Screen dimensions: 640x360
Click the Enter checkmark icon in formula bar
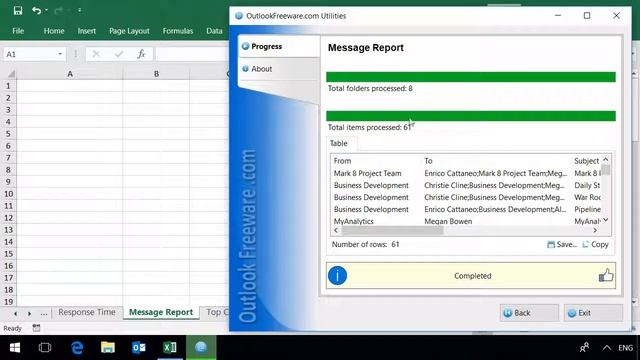tap(119, 54)
